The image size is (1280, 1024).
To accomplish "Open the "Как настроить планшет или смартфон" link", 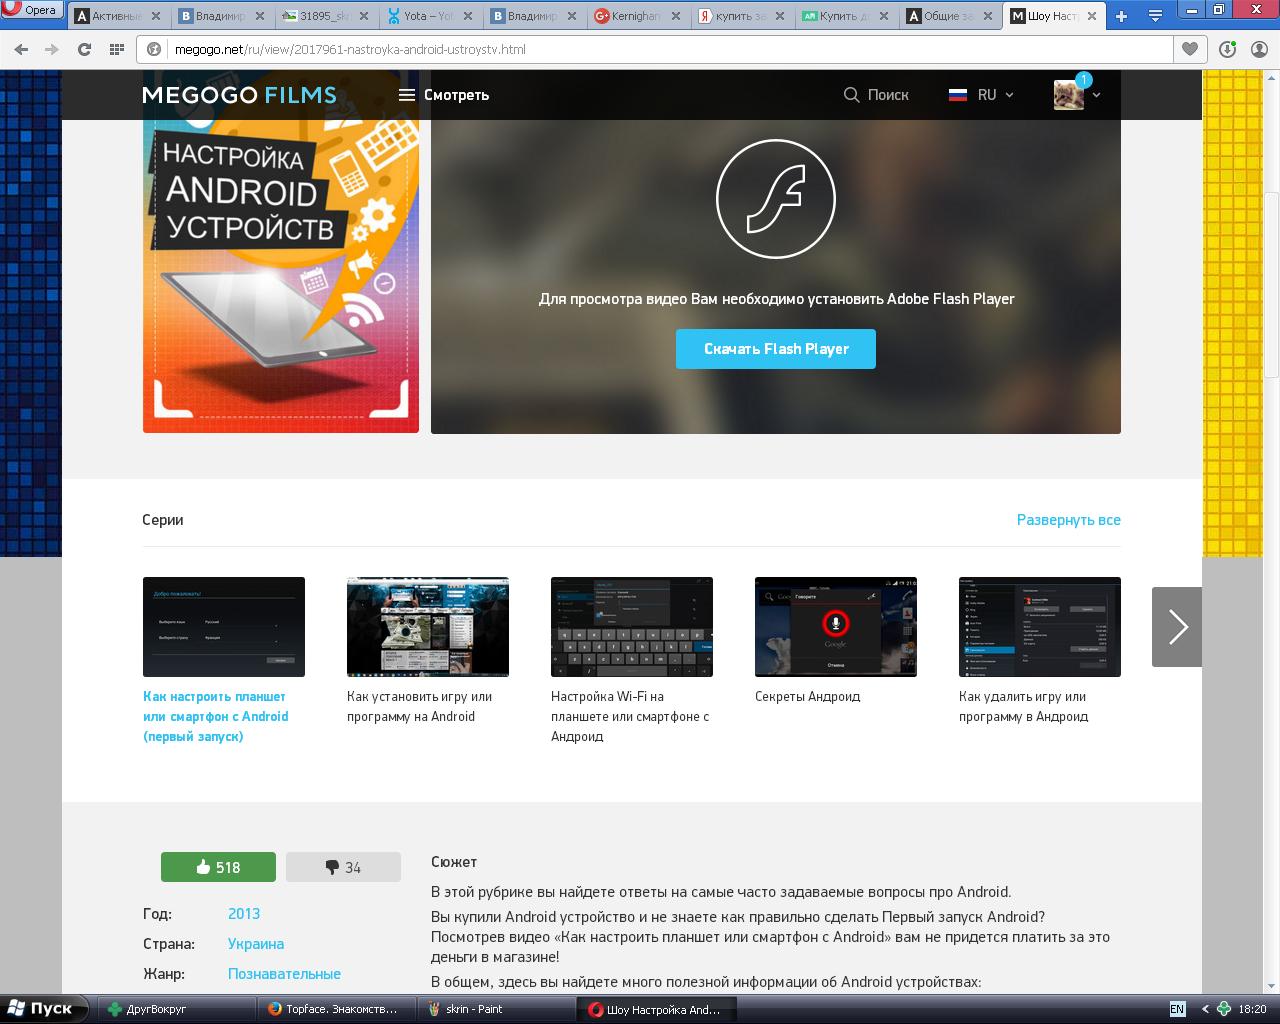I will 216,716.
